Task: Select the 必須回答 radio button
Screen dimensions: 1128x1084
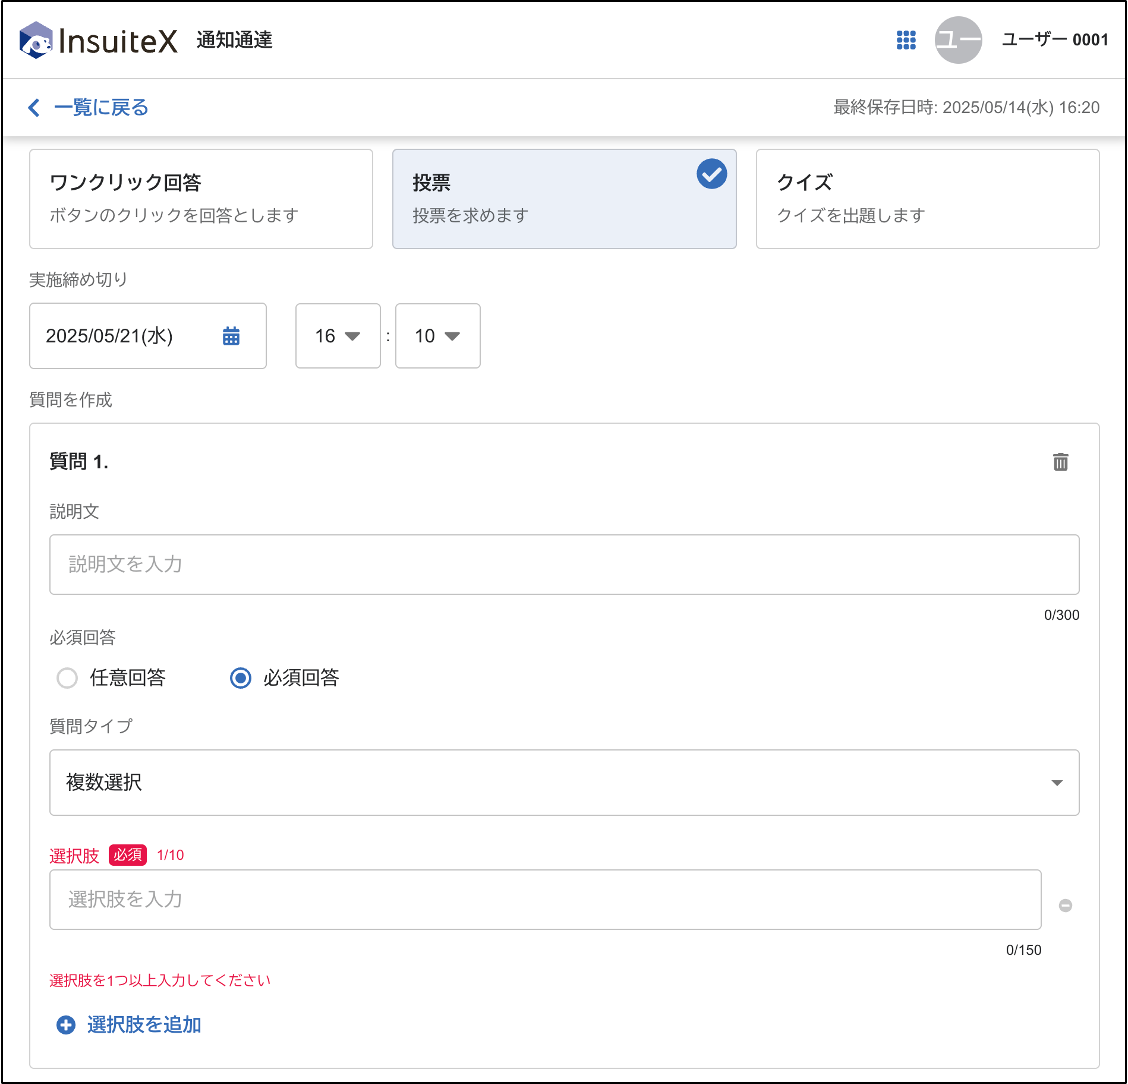Action: 240,678
